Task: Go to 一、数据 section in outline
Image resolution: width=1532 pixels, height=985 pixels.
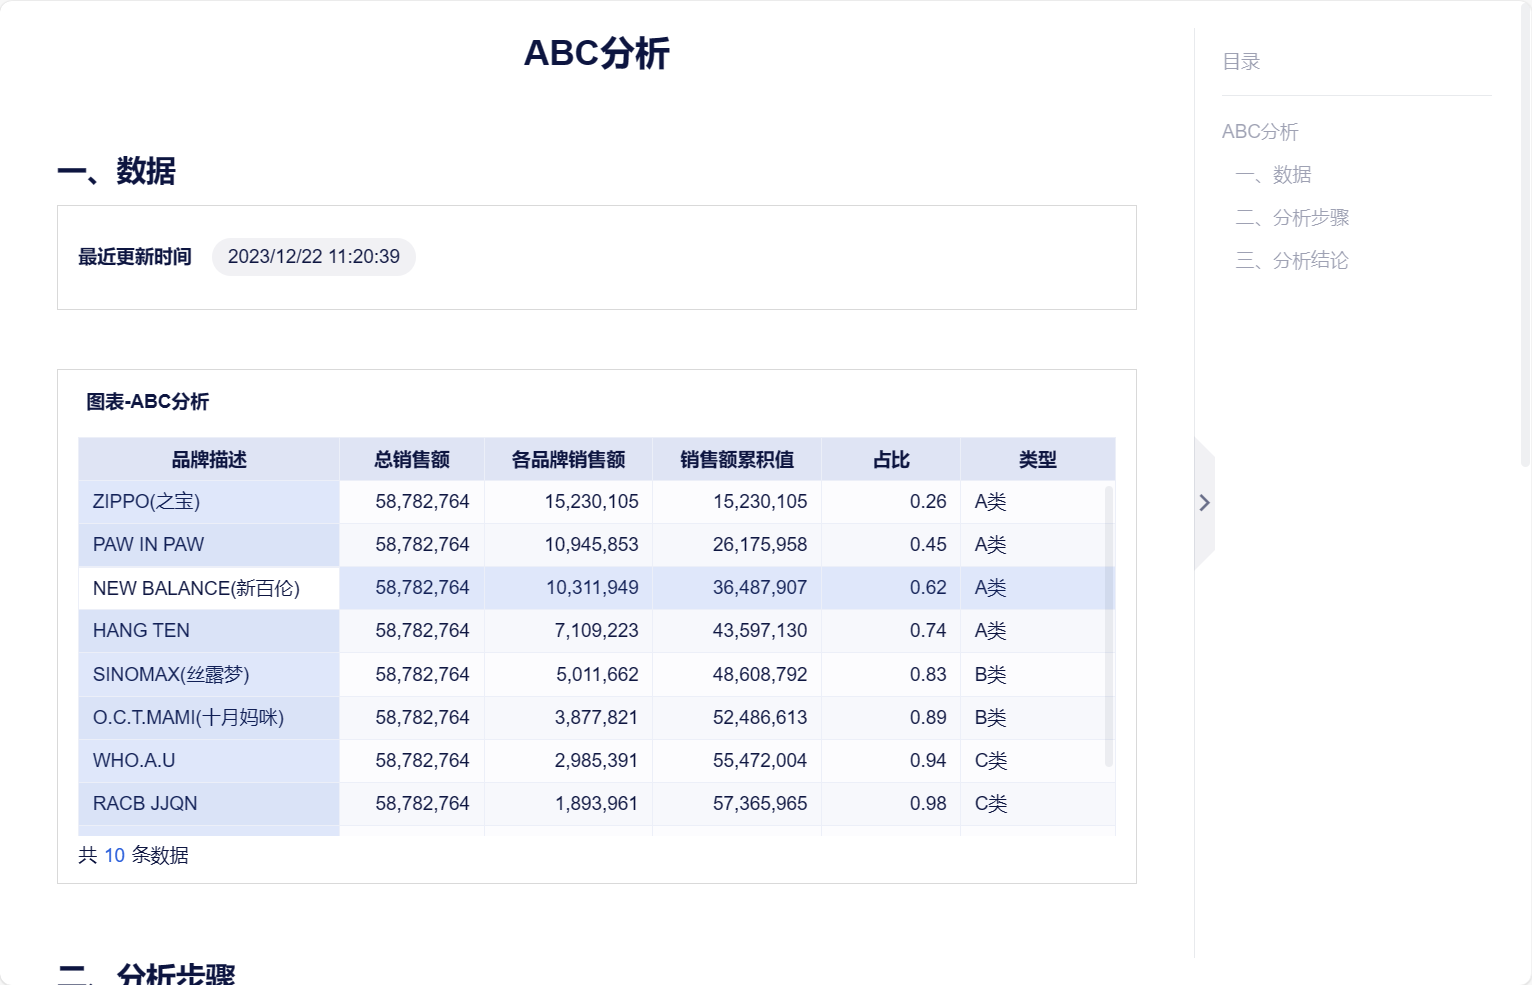Action: 1273,175
